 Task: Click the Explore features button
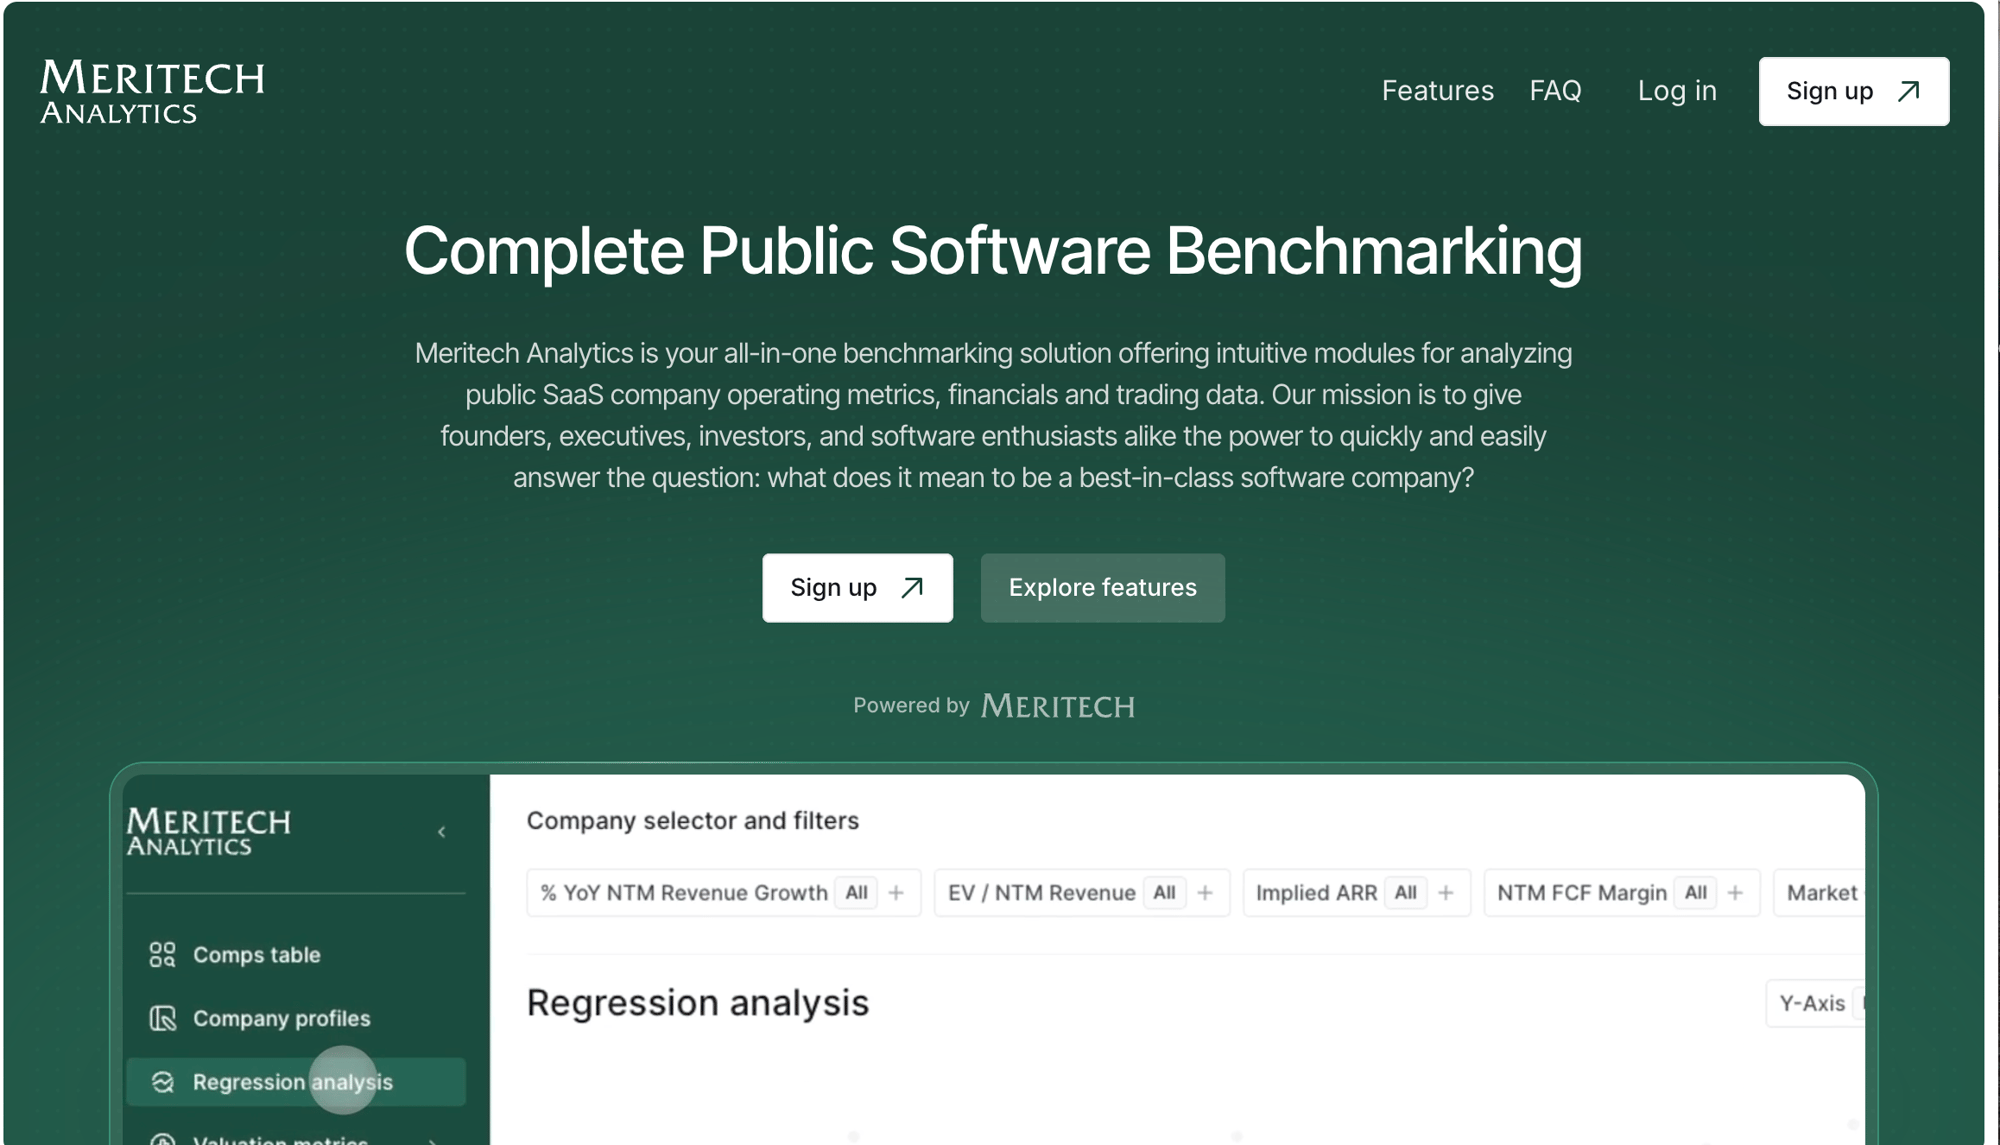1102,588
